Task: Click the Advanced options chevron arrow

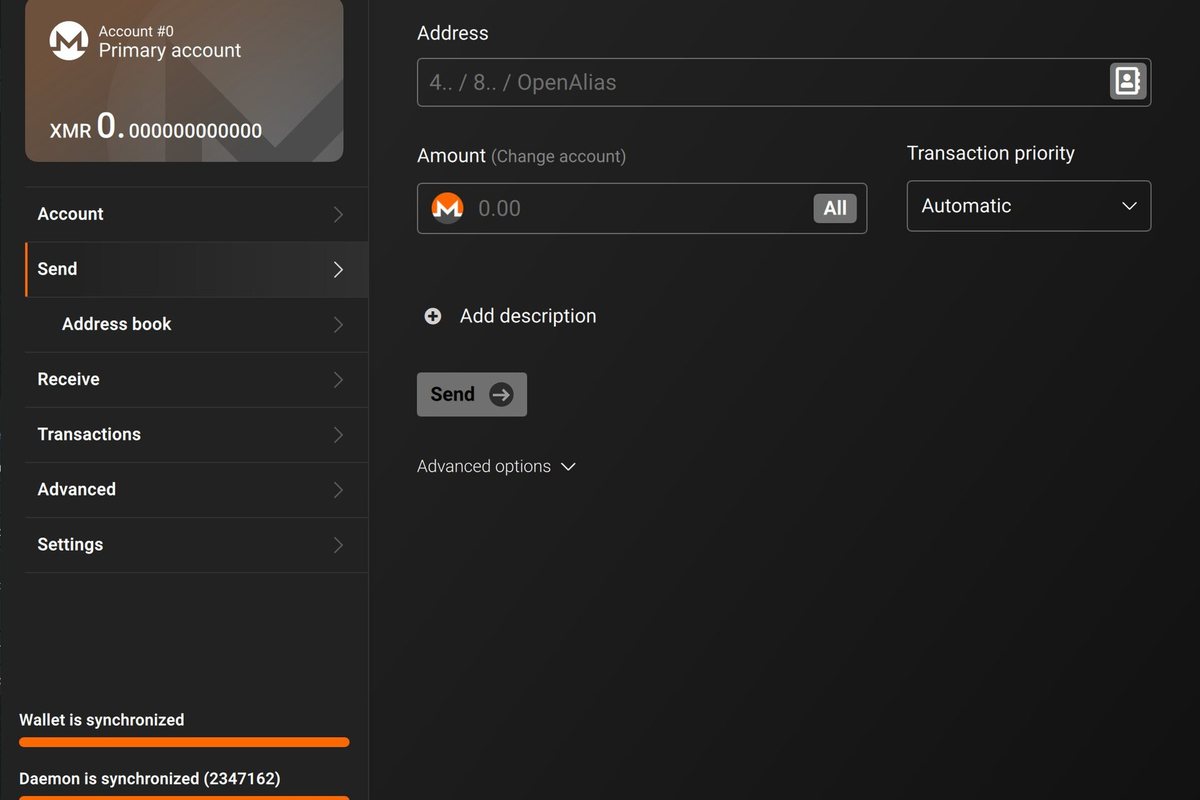Action: 568,467
